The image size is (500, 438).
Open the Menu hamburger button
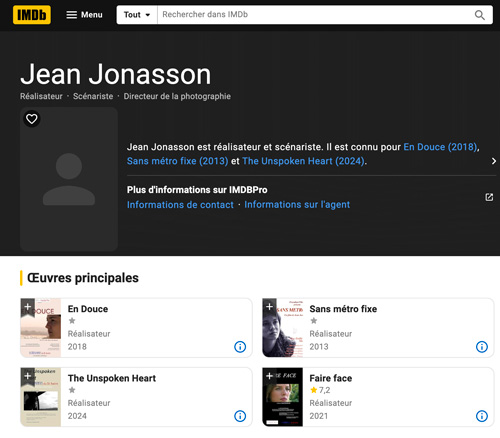coord(84,15)
